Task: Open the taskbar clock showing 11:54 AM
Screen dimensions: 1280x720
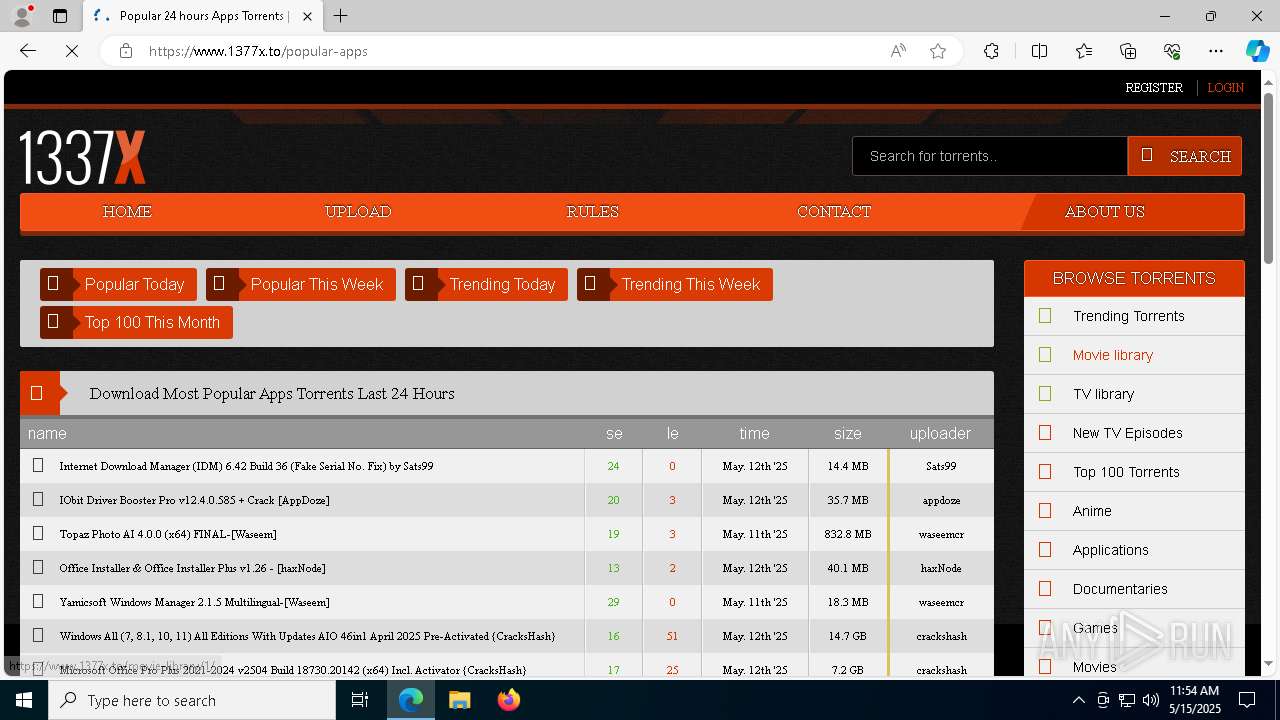Action: click(1194, 700)
